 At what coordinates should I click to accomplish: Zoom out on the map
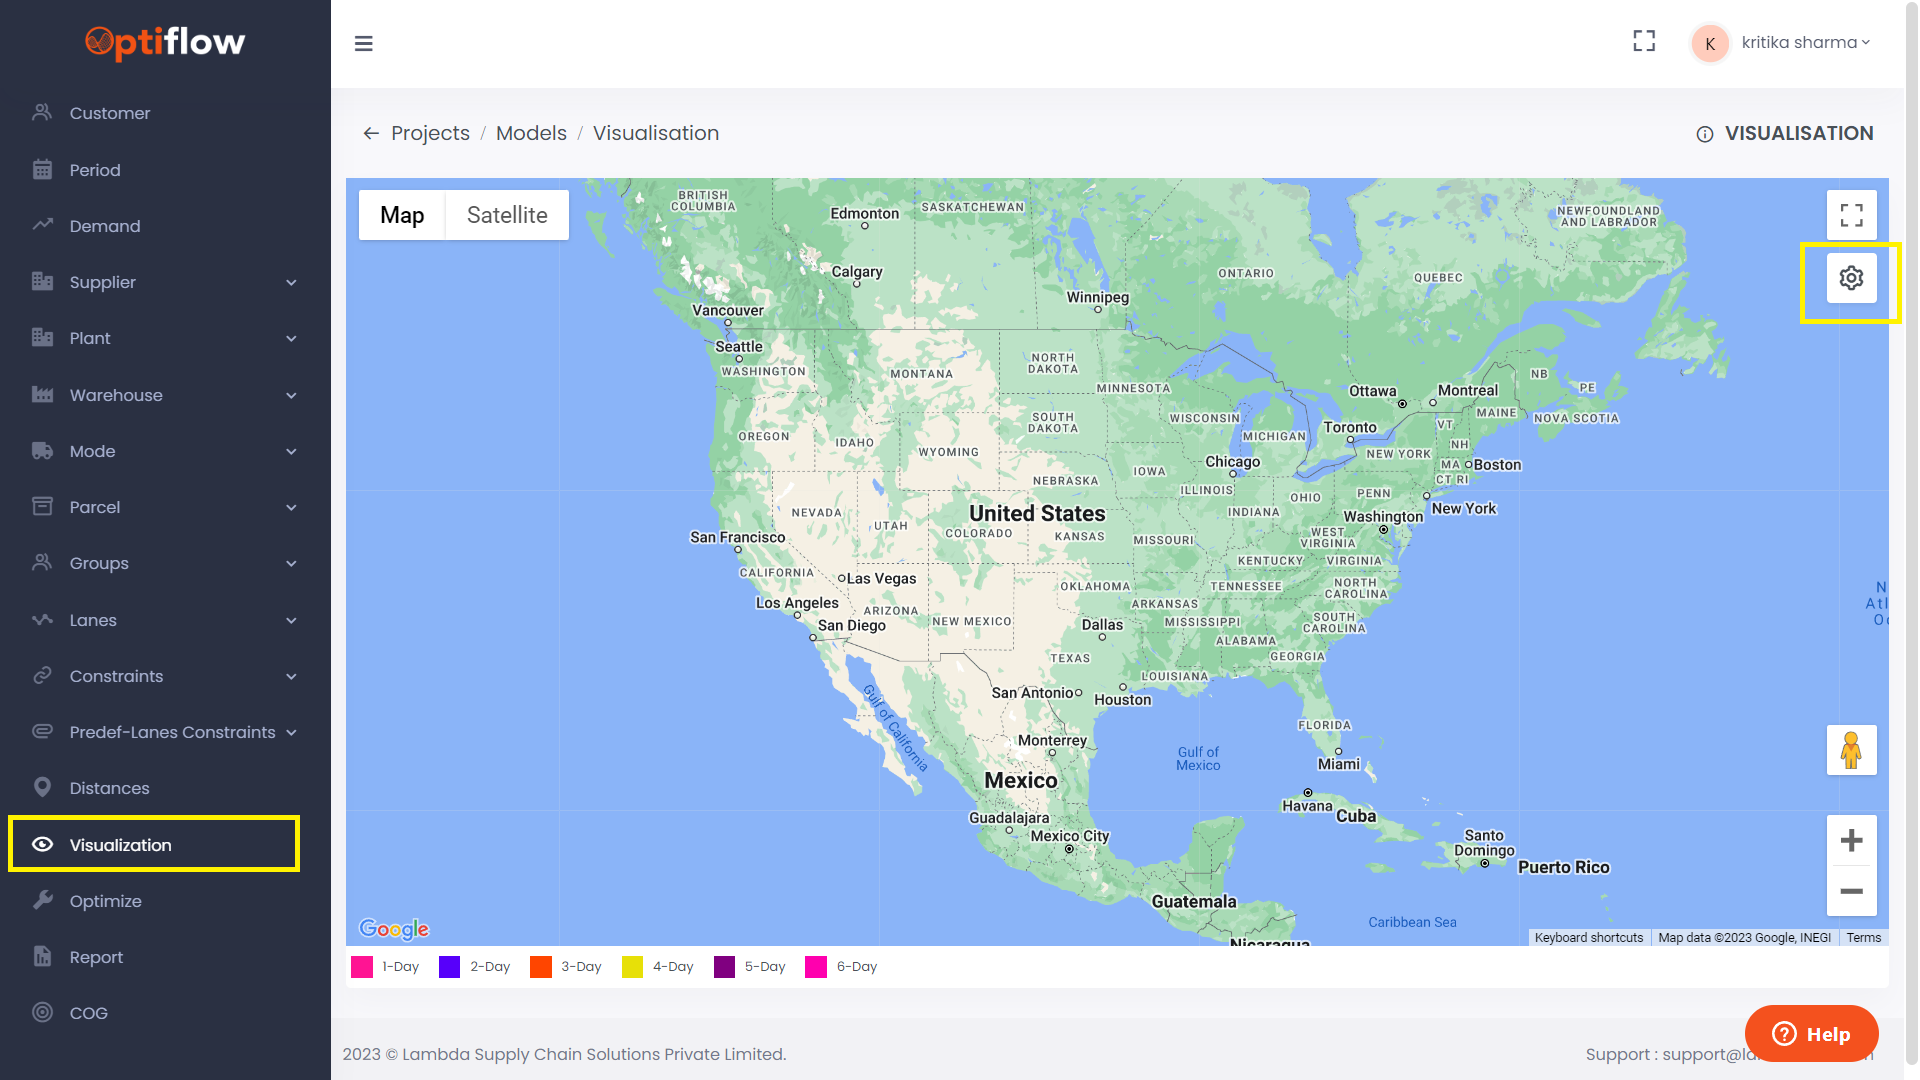click(x=1851, y=891)
